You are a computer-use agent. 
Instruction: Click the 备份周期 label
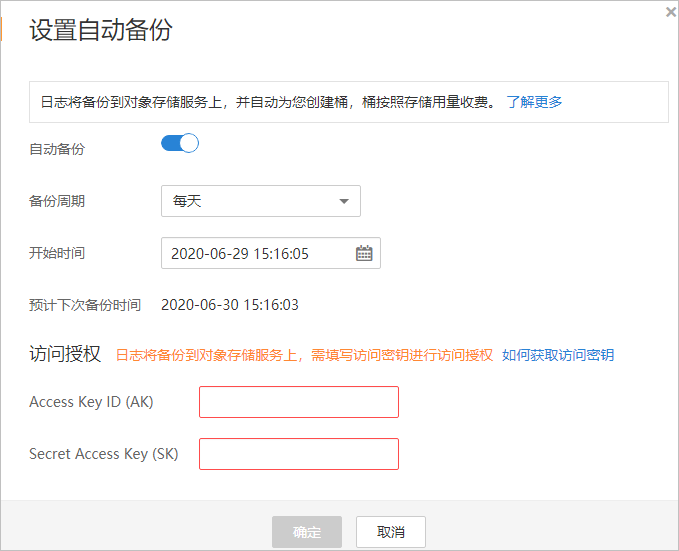point(57,201)
